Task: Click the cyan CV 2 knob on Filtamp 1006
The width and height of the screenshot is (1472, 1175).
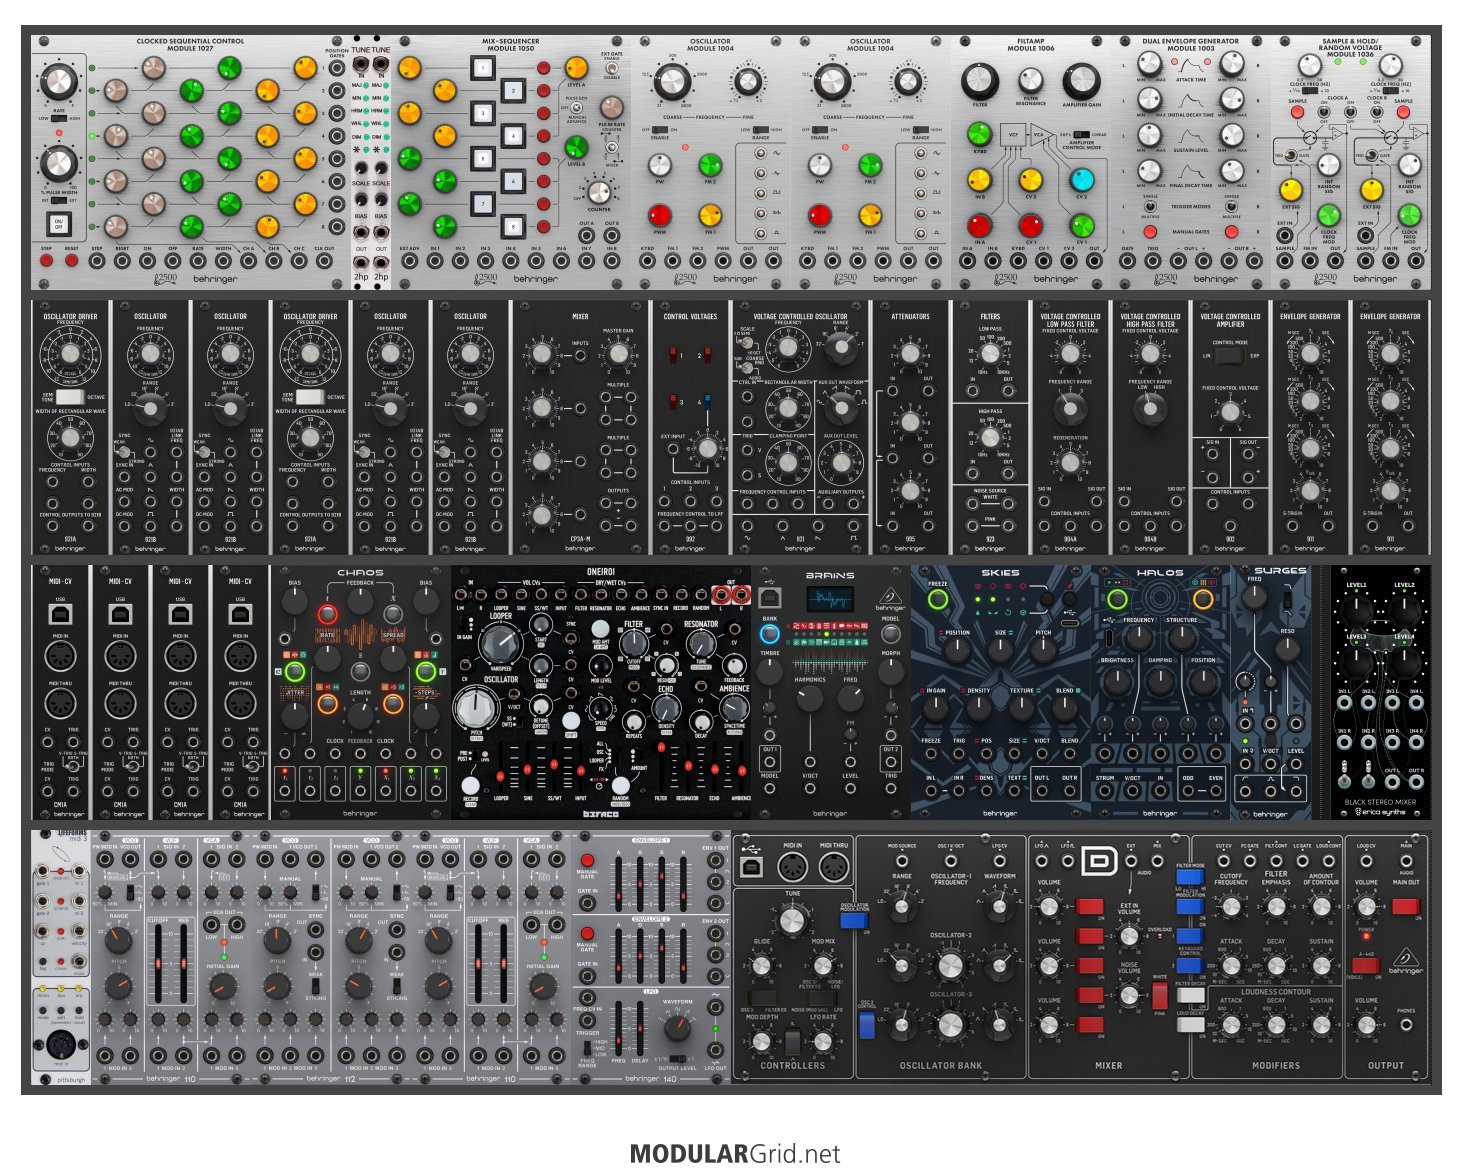Action: 1082,180
